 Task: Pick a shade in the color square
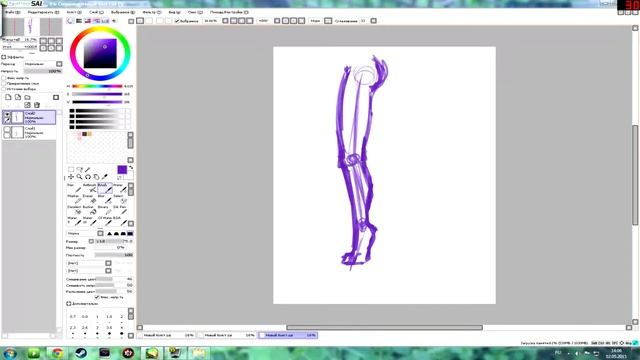[100, 53]
